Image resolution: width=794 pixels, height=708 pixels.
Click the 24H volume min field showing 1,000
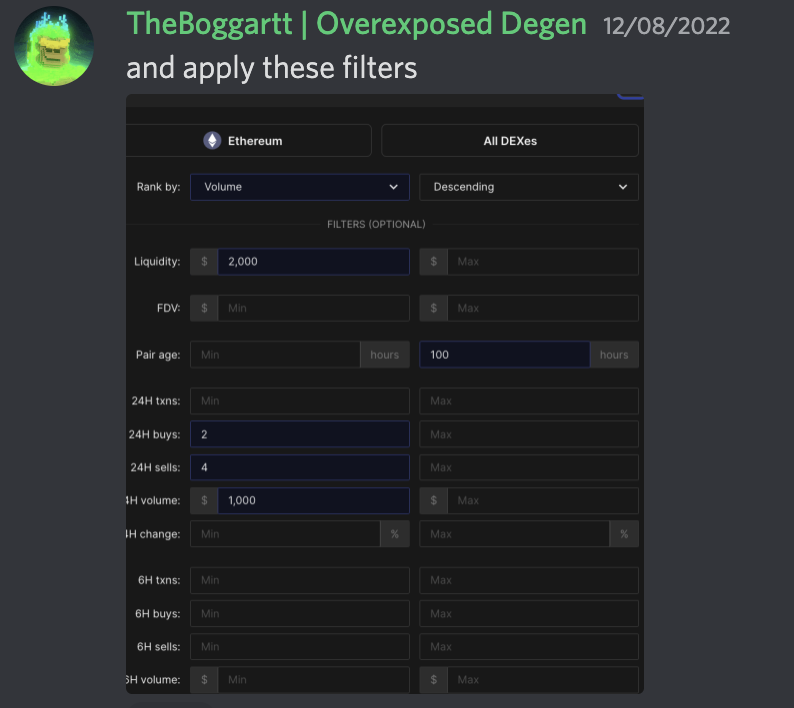pyautogui.click(x=313, y=500)
